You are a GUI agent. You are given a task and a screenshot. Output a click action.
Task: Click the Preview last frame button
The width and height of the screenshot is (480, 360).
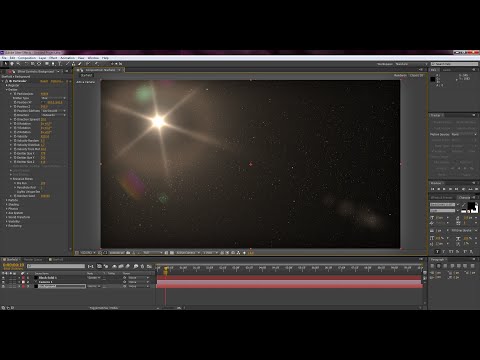[457, 189]
